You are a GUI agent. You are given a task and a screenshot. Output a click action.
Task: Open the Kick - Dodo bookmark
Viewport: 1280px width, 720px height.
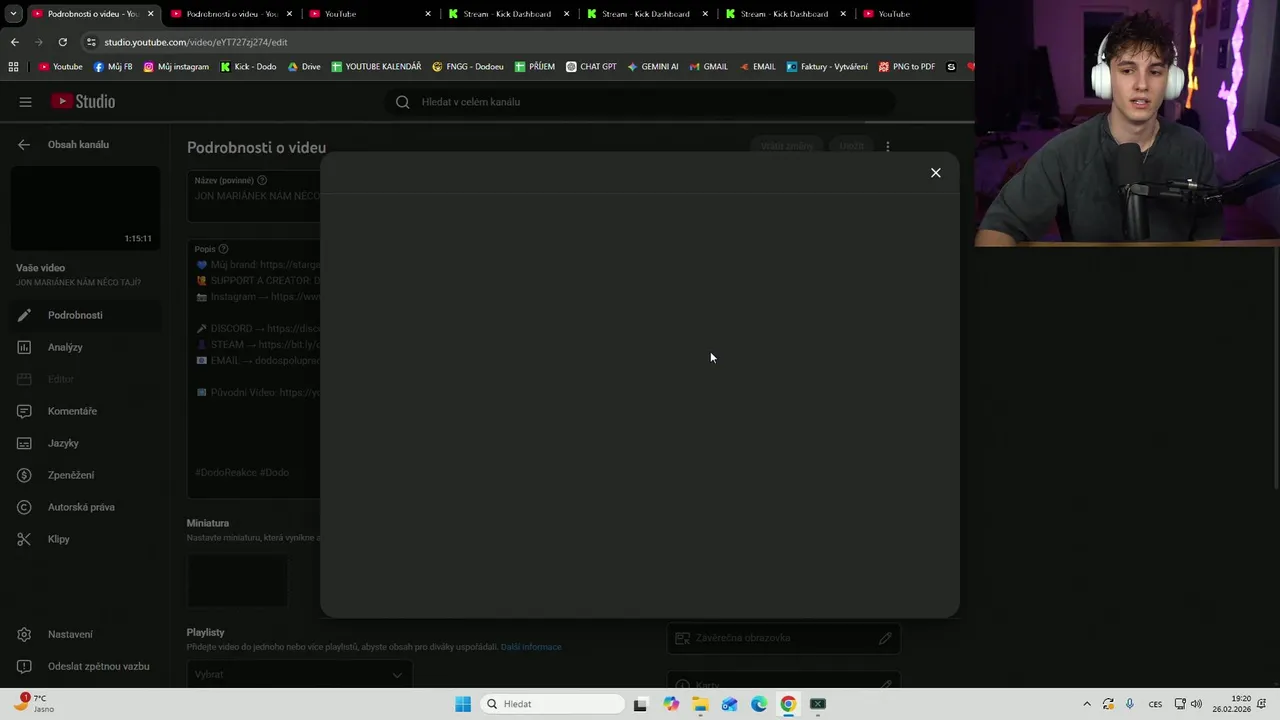(x=248, y=67)
